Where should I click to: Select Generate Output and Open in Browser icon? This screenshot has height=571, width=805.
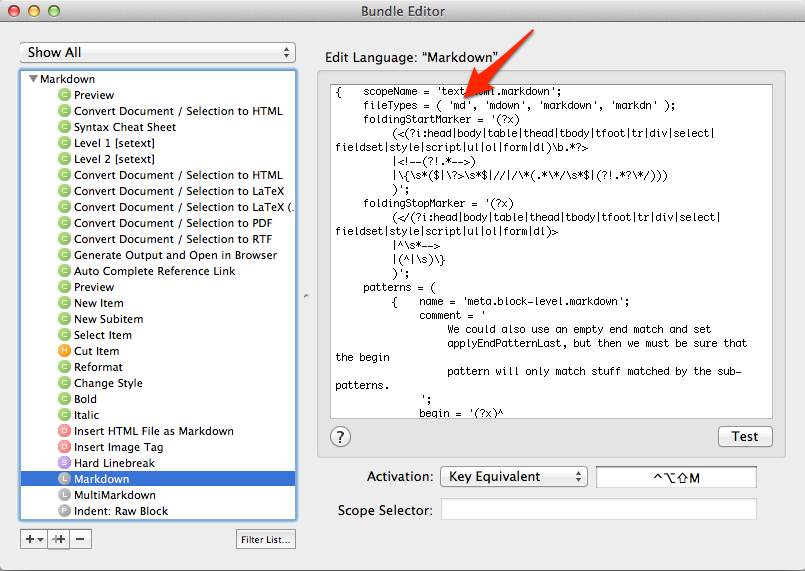click(x=64, y=254)
